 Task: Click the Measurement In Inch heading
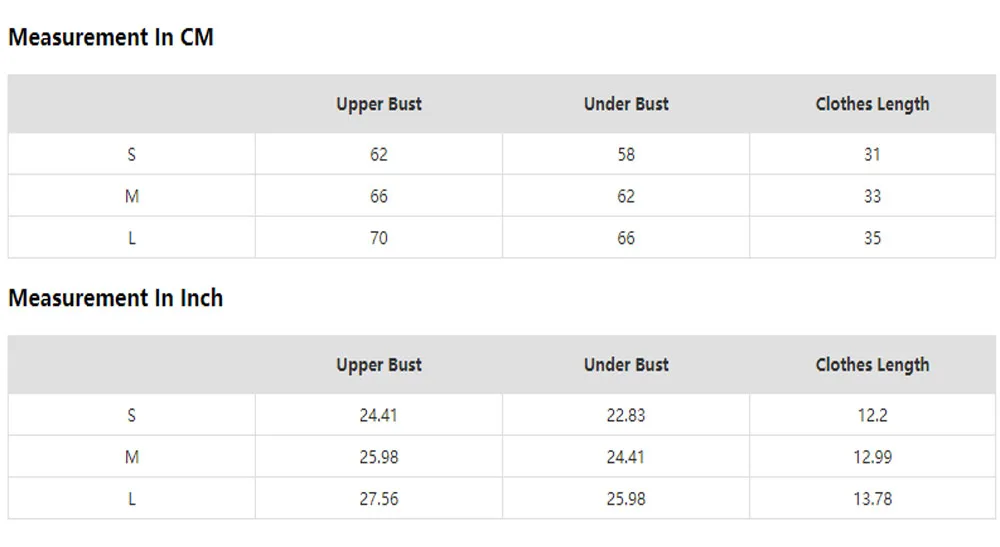[115, 298]
